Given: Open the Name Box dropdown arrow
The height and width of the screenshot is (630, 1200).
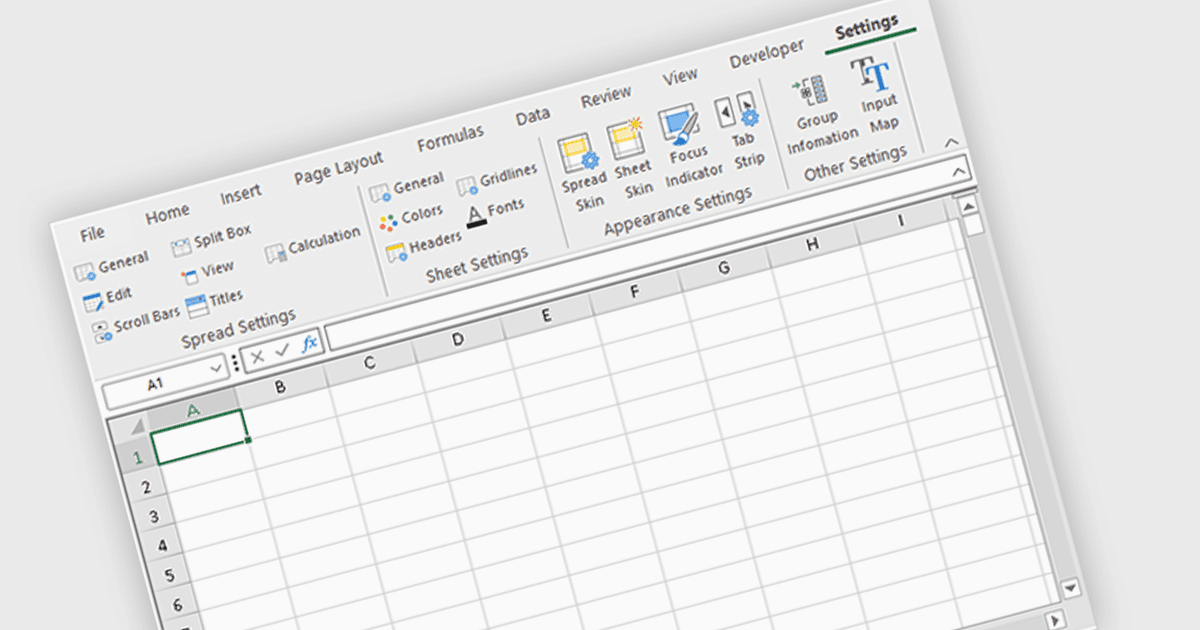Looking at the screenshot, I should (217, 368).
